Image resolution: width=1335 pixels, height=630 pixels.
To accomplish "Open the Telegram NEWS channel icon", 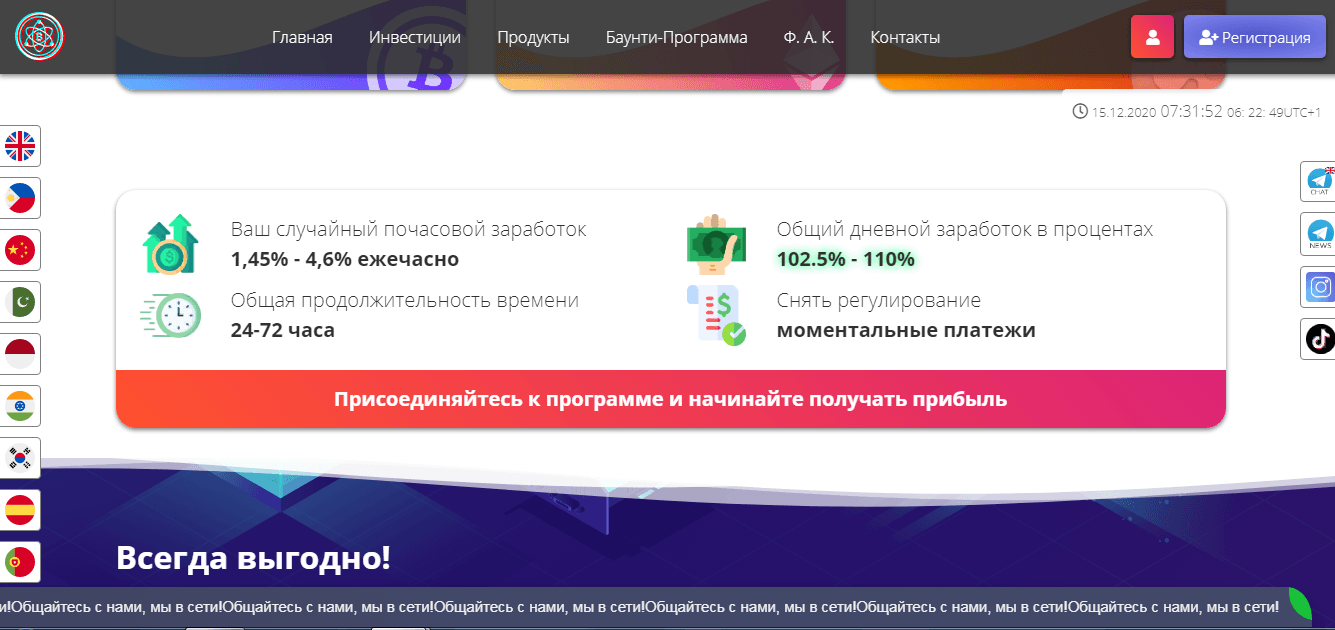I will (x=1319, y=234).
